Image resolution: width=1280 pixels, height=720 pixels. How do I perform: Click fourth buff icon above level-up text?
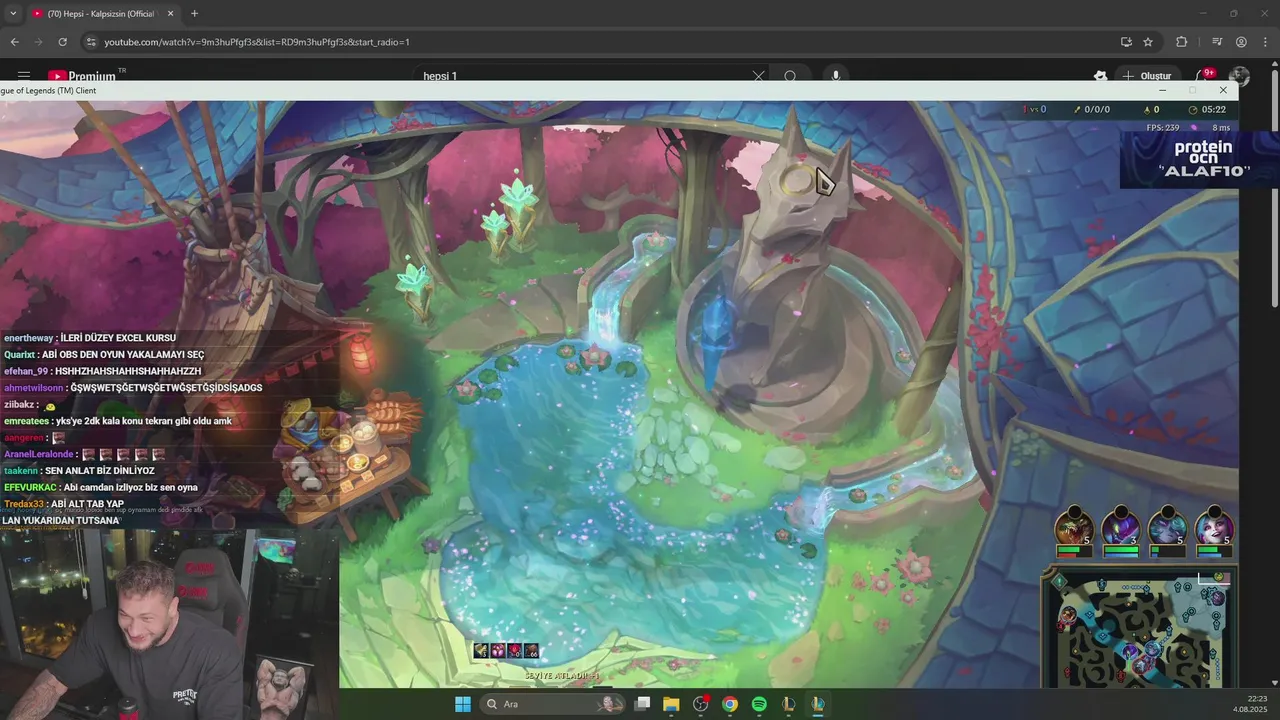pyautogui.click(x=532, y=651)
